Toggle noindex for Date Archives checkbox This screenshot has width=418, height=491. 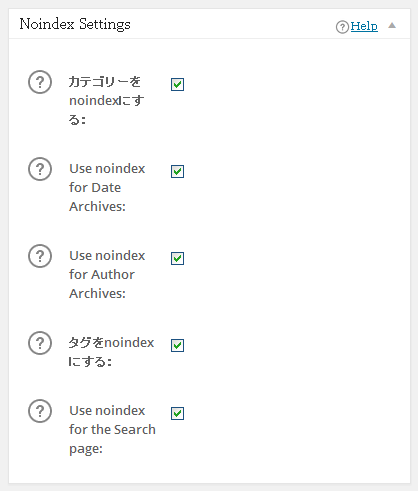tap(177, 171)
